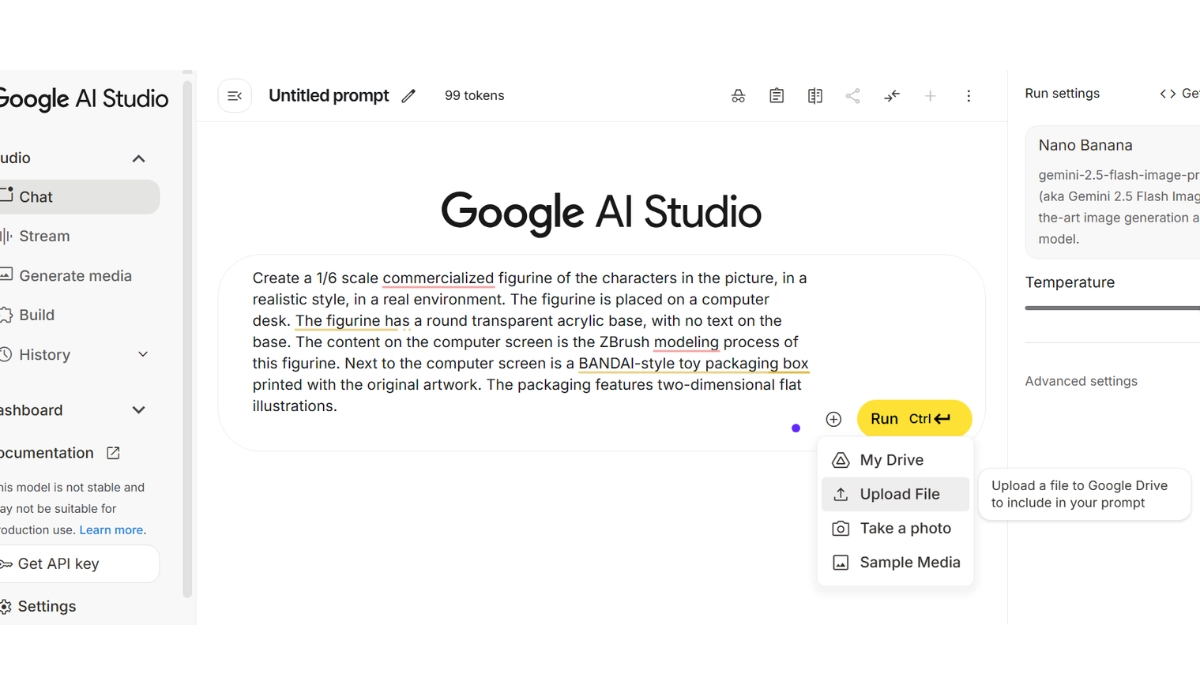The image size is (1200, 700).
Task: Select Stream mode in the sidebar
Action: tap(45, 236)
